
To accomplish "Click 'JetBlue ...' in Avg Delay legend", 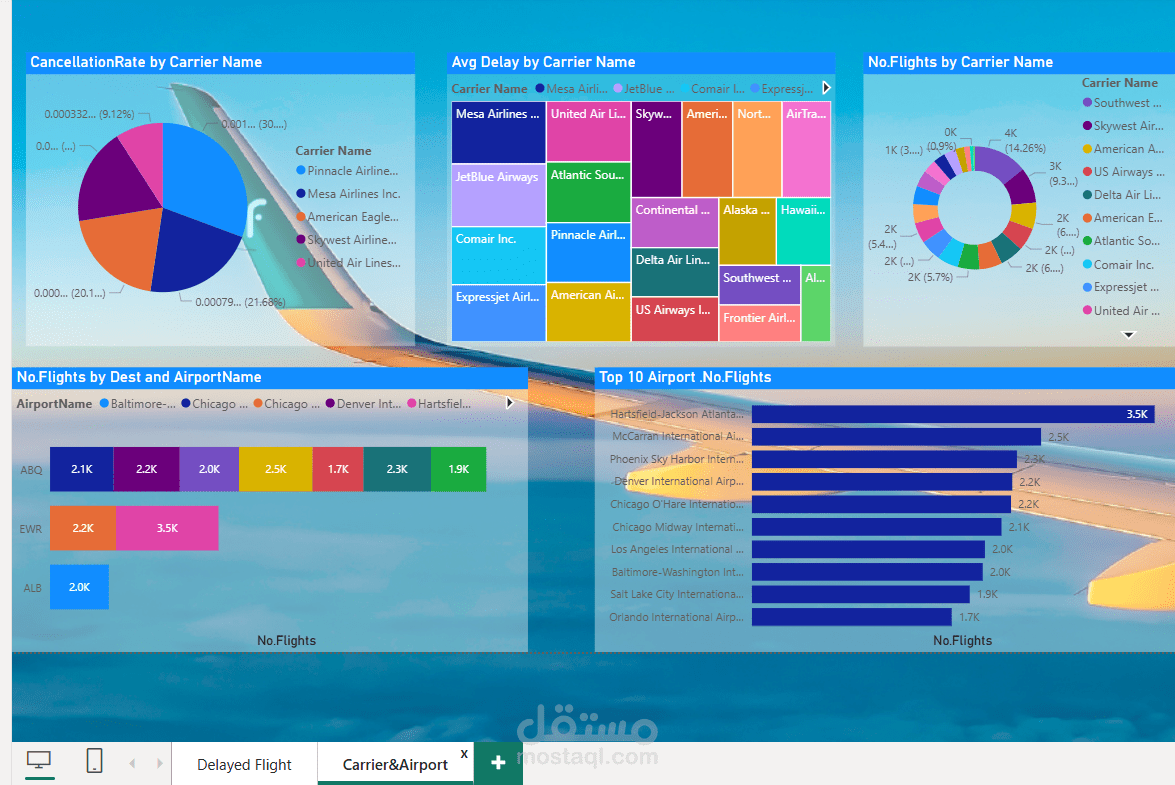I will (649, 89).
